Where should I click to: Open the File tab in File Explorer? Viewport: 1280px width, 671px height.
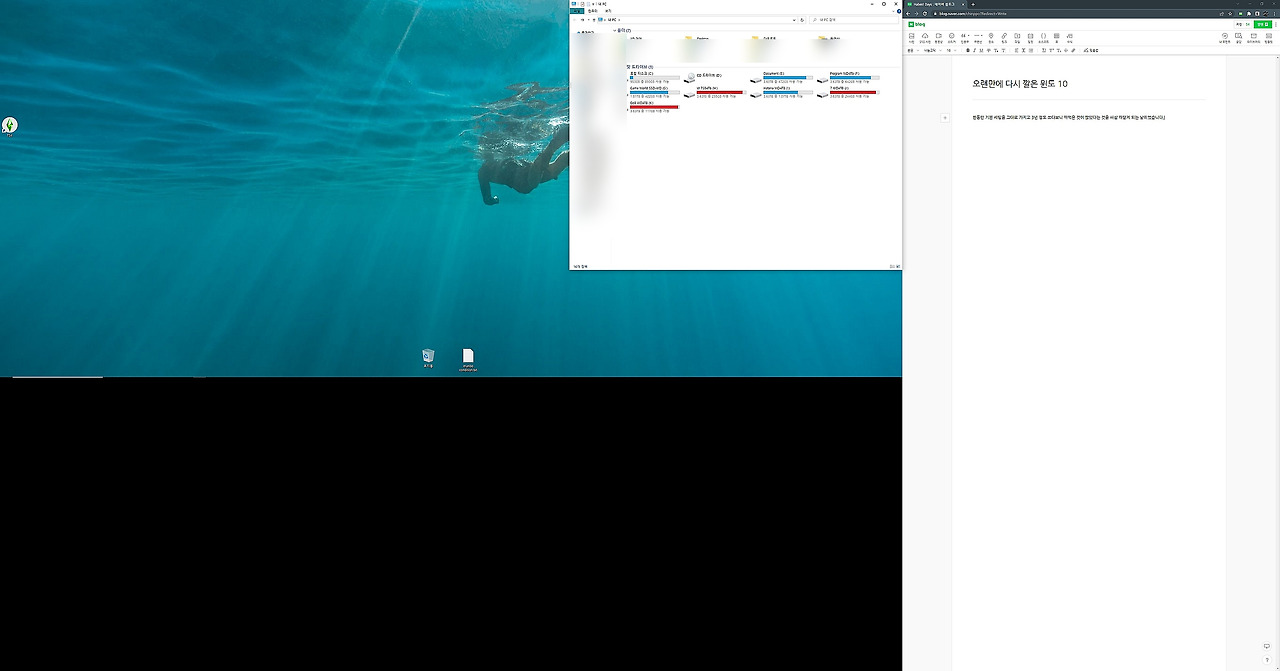point(577,11)
